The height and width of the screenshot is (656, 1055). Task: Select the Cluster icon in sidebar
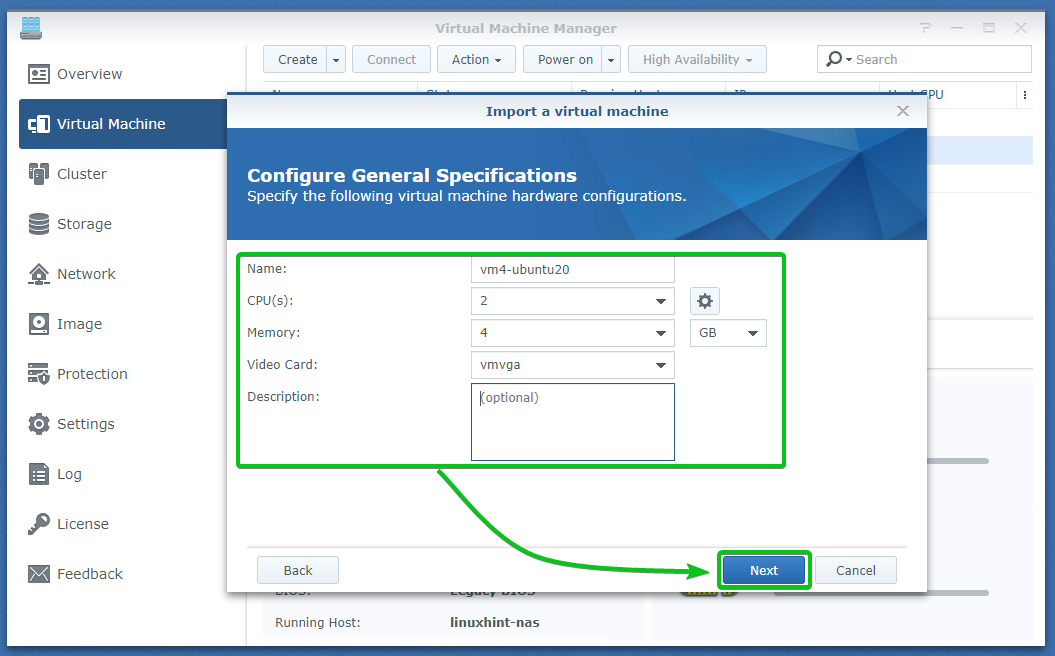pyautogui.click(x=39, y=174)
